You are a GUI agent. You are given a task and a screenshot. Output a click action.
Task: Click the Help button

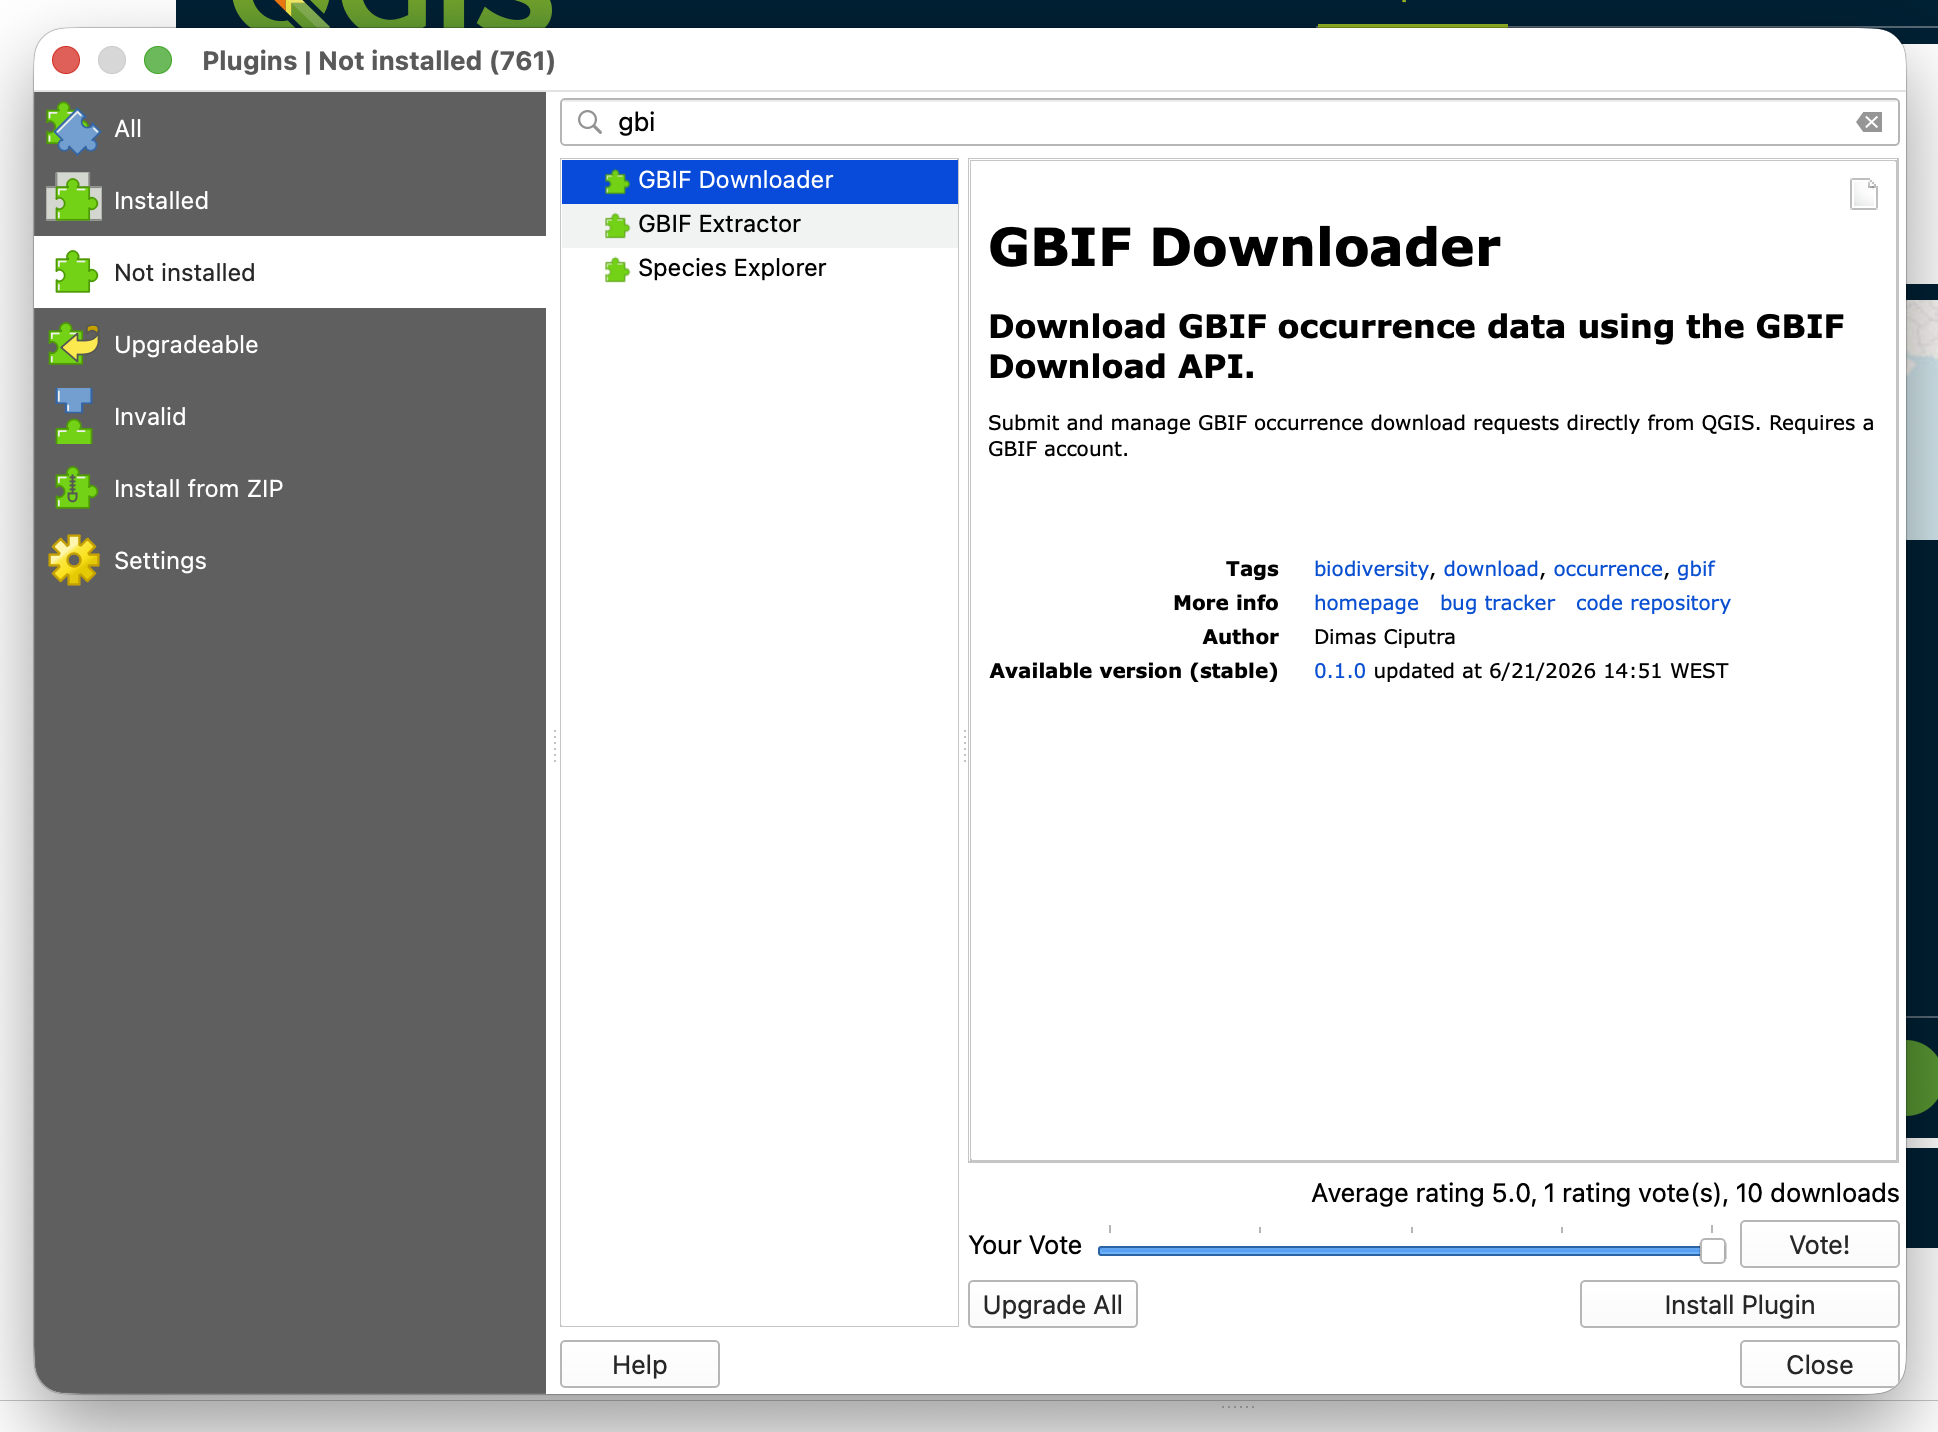tap(640, 1364)
